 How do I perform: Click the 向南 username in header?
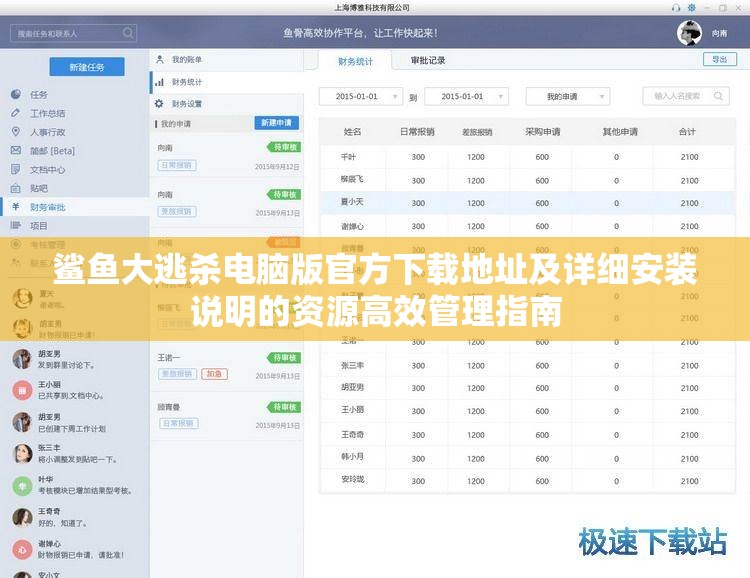(719, 33)
